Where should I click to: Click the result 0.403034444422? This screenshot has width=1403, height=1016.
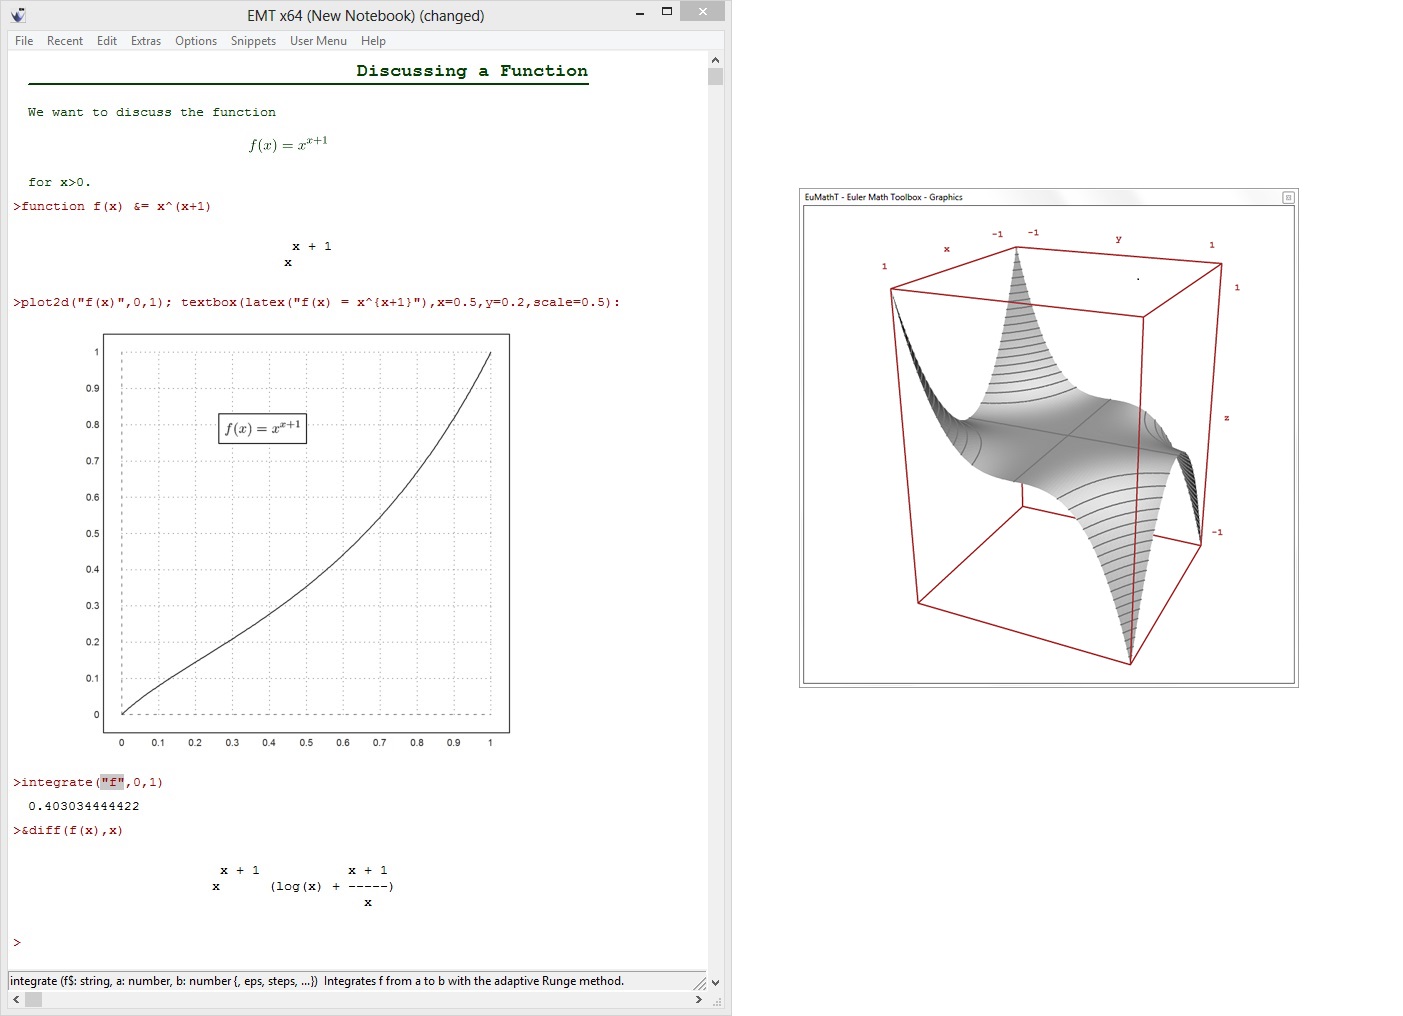pos(84,806)
